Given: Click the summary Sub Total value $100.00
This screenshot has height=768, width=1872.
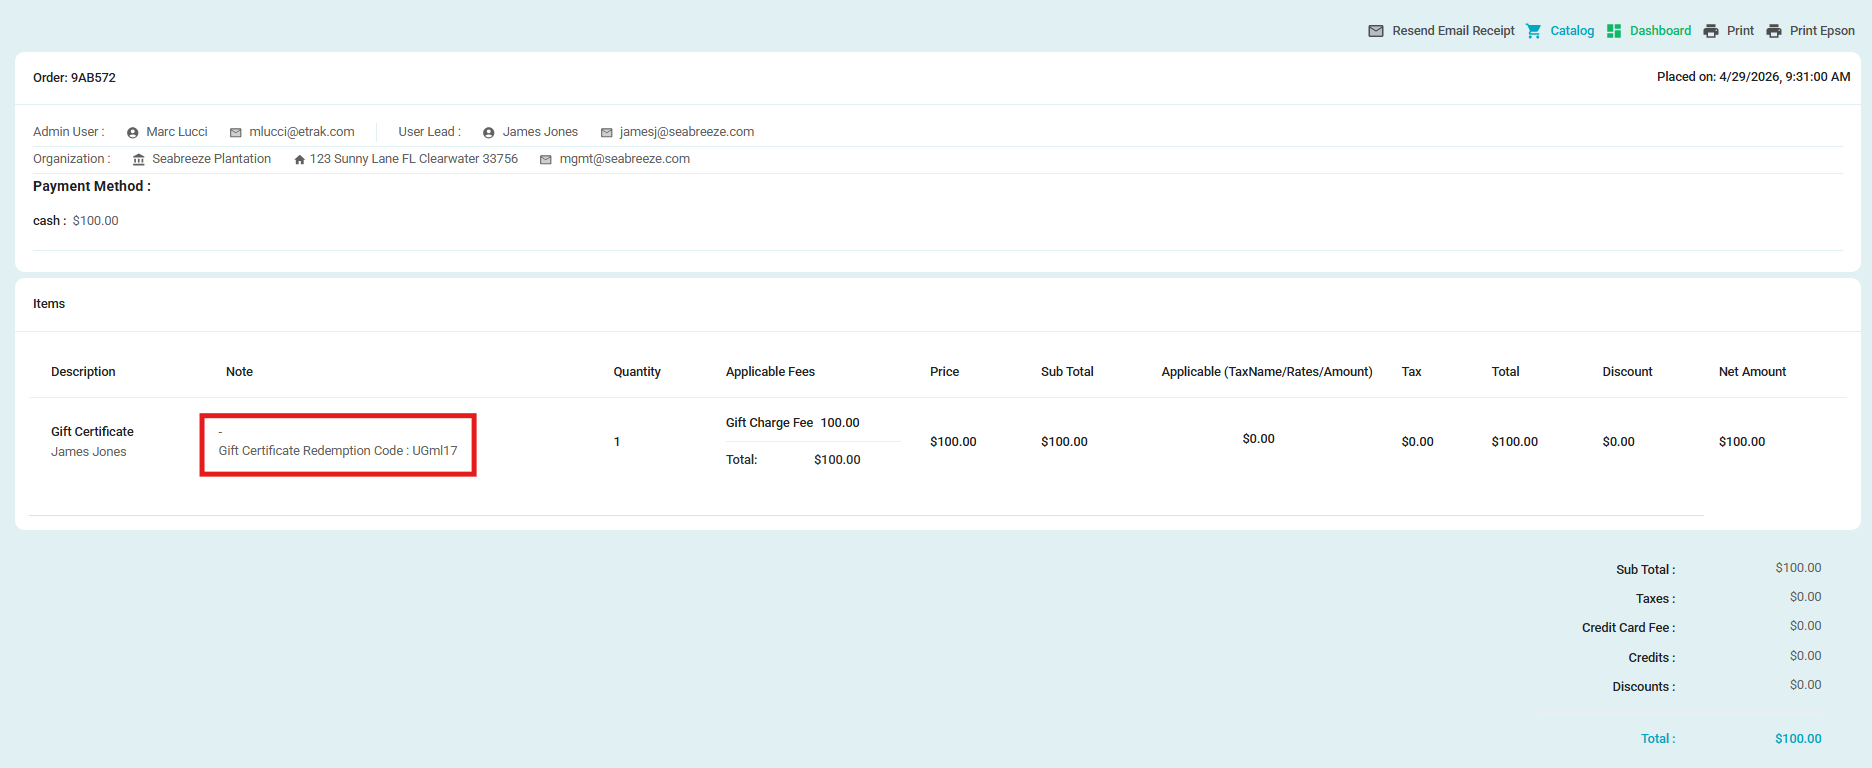Looking at the screenshot, I should (x=1798, y=568).
